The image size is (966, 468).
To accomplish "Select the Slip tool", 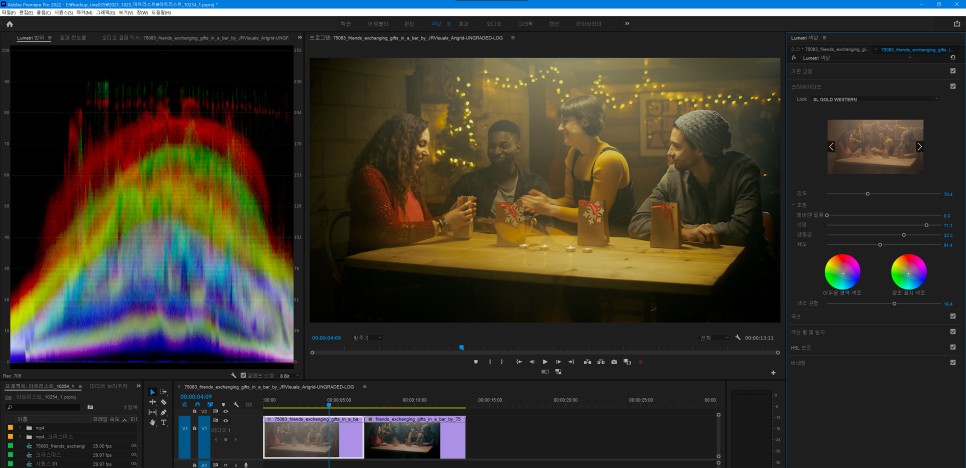I will pos(152,412).
